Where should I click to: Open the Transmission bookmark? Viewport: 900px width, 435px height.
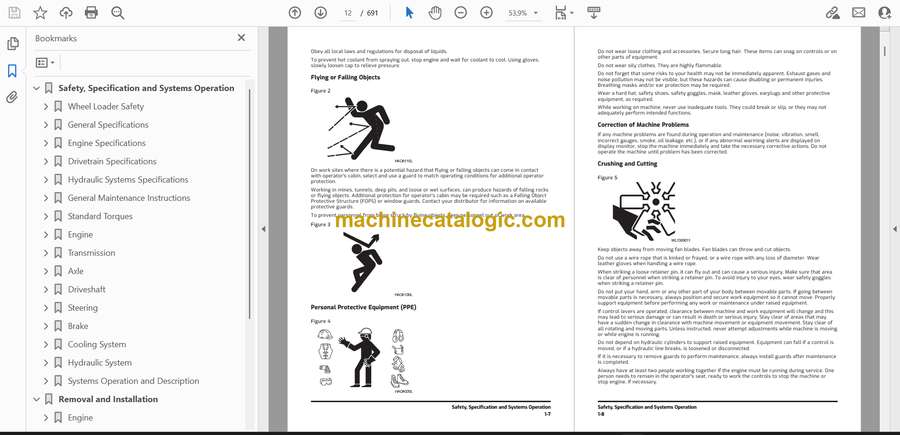pyautogui.click(x=91, y=253)
